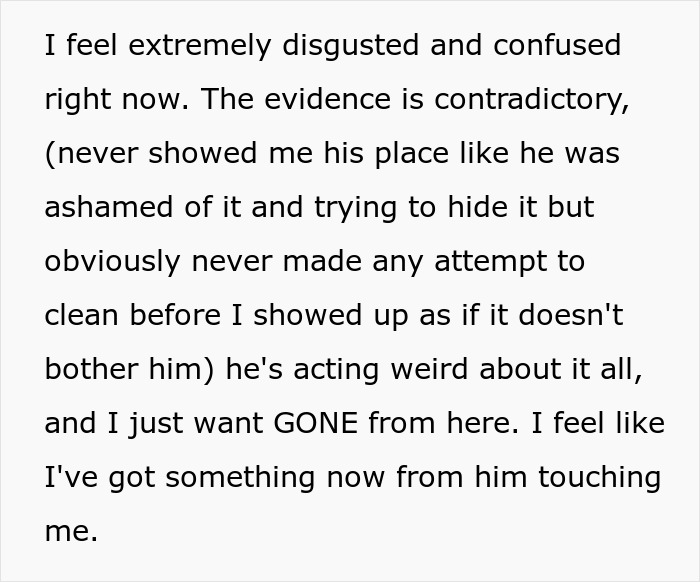Click the opening parenthesis before "never"
The image size is (700, 582).
click(x=50, y=154)
